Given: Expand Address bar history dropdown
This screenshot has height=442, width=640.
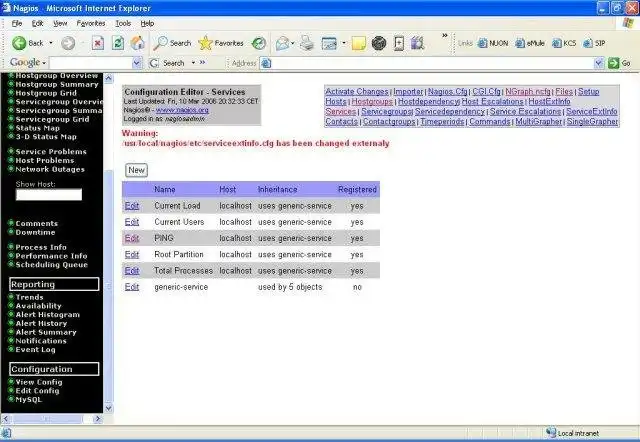Looking at the screenshot, I should [x=598, y=63].
